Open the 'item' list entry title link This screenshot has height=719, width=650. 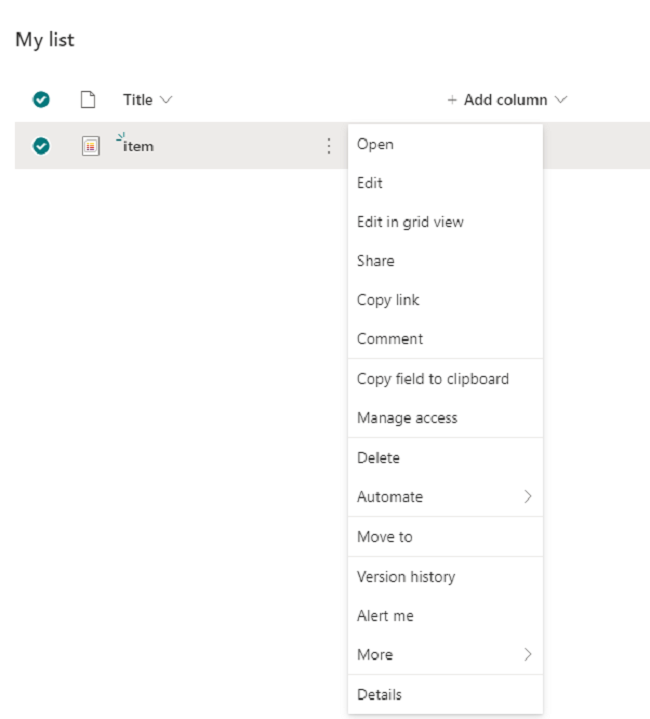coord(138,146)
